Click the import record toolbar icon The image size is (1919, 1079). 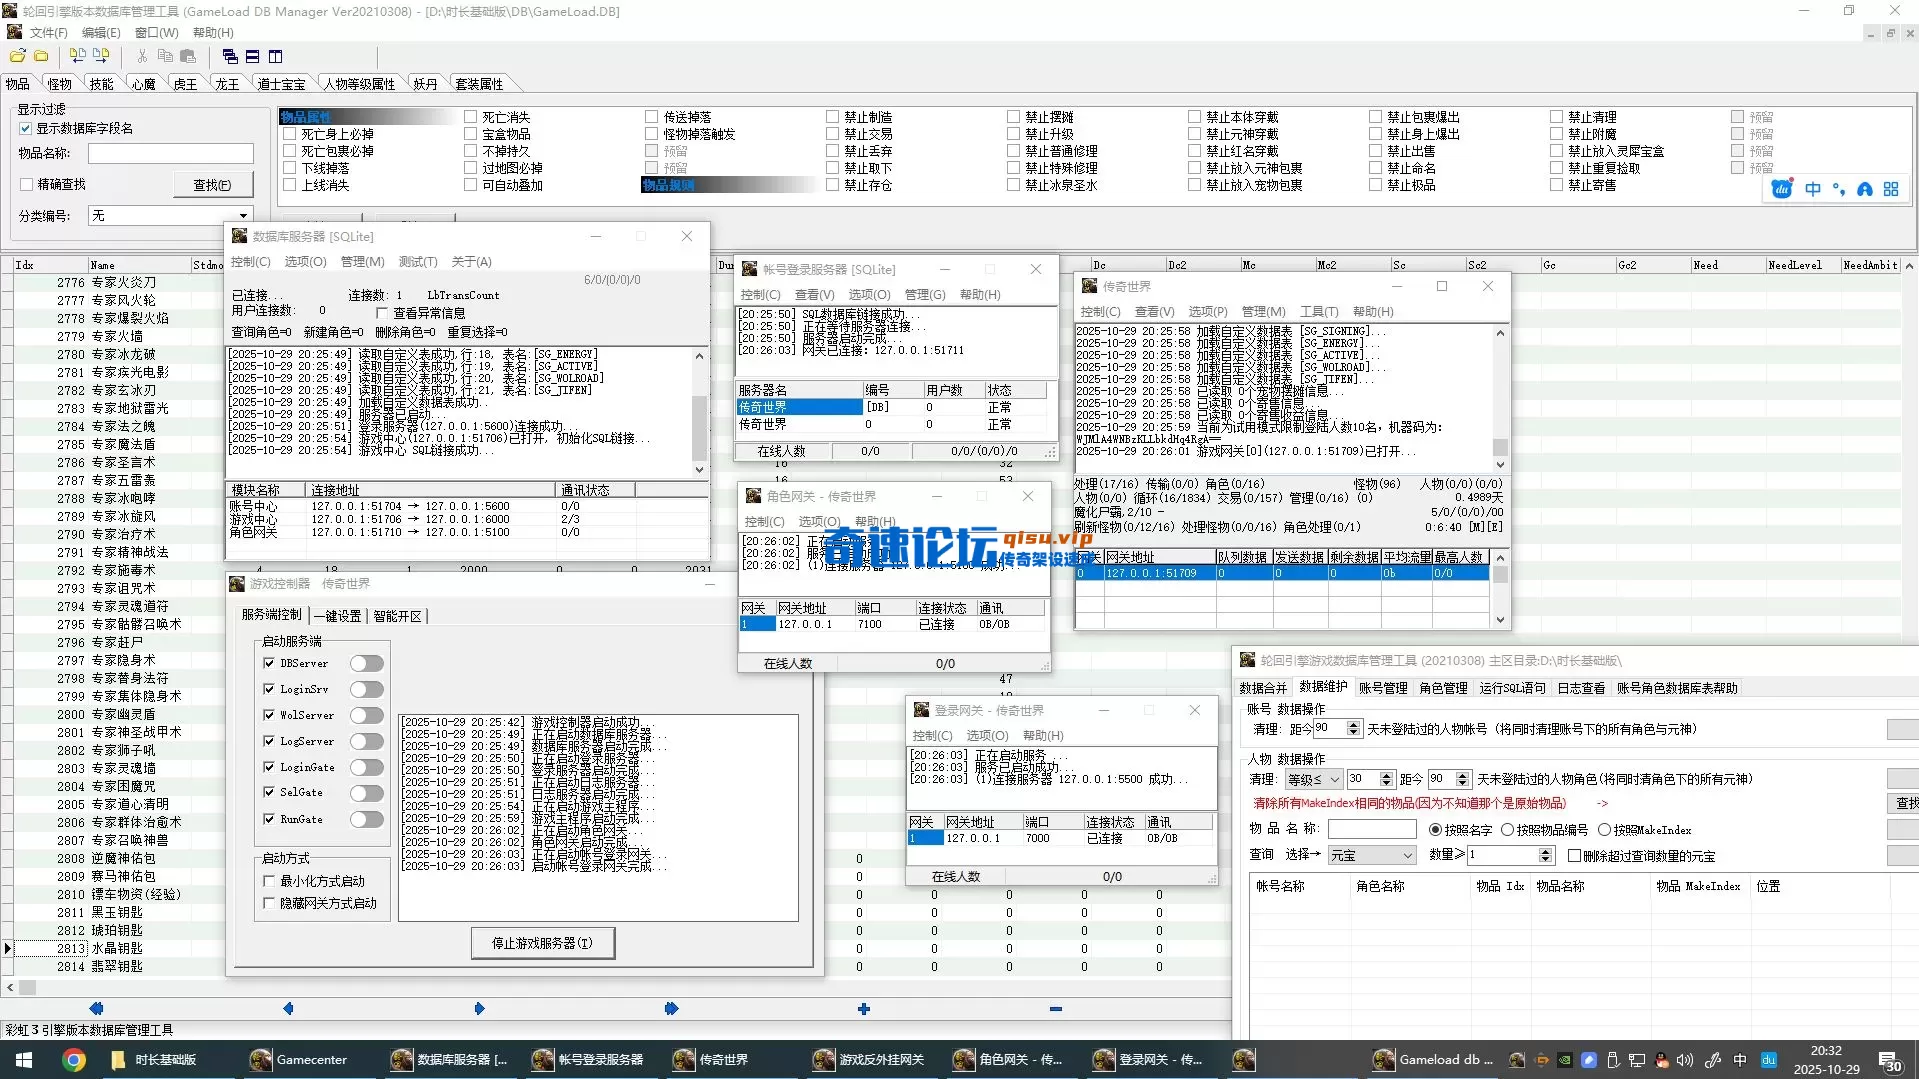(x=78, y=55)
